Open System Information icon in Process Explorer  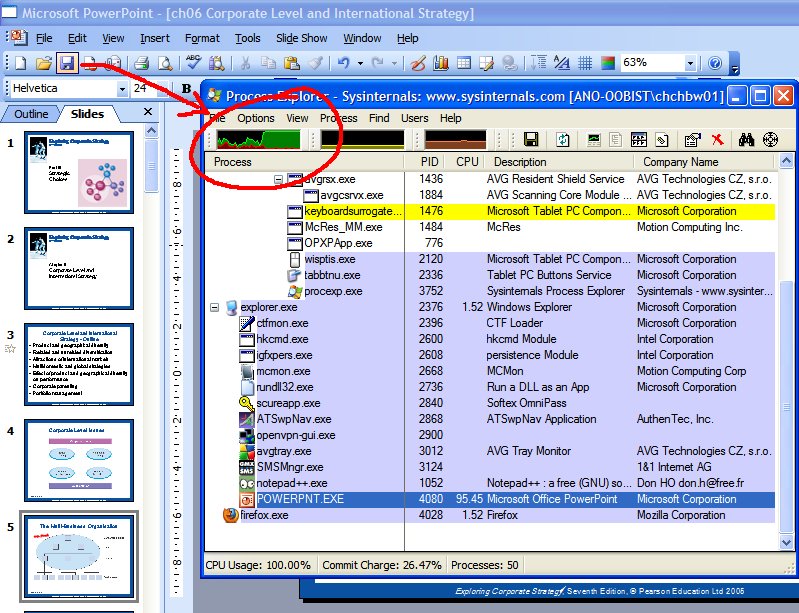[594, 139]
